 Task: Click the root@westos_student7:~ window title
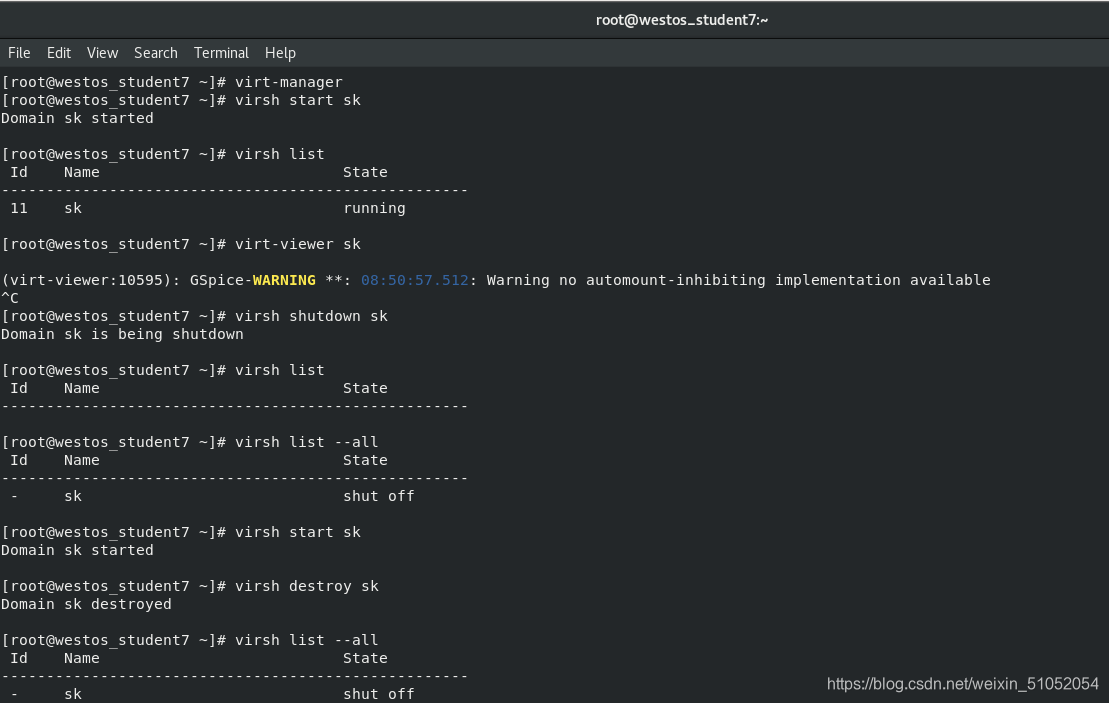click(x=682, y=20)
